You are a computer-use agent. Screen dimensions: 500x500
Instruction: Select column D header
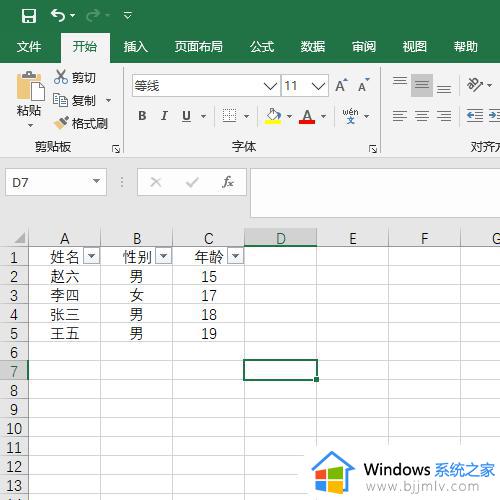pos(280,238)
